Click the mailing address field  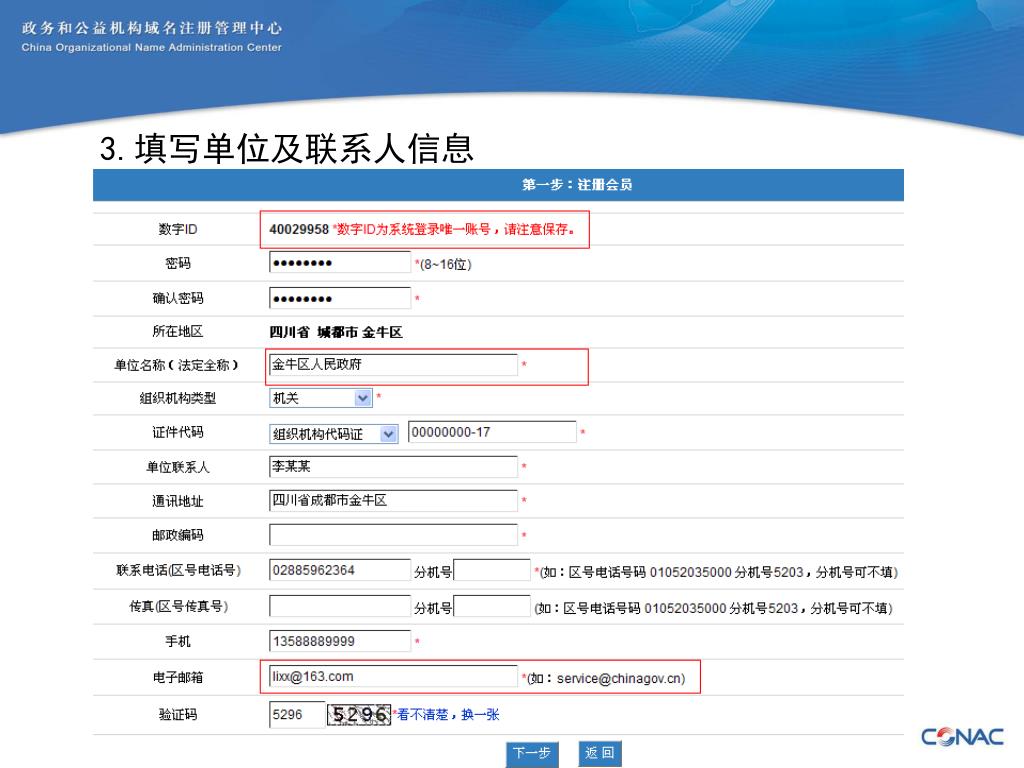pos(393,500)
